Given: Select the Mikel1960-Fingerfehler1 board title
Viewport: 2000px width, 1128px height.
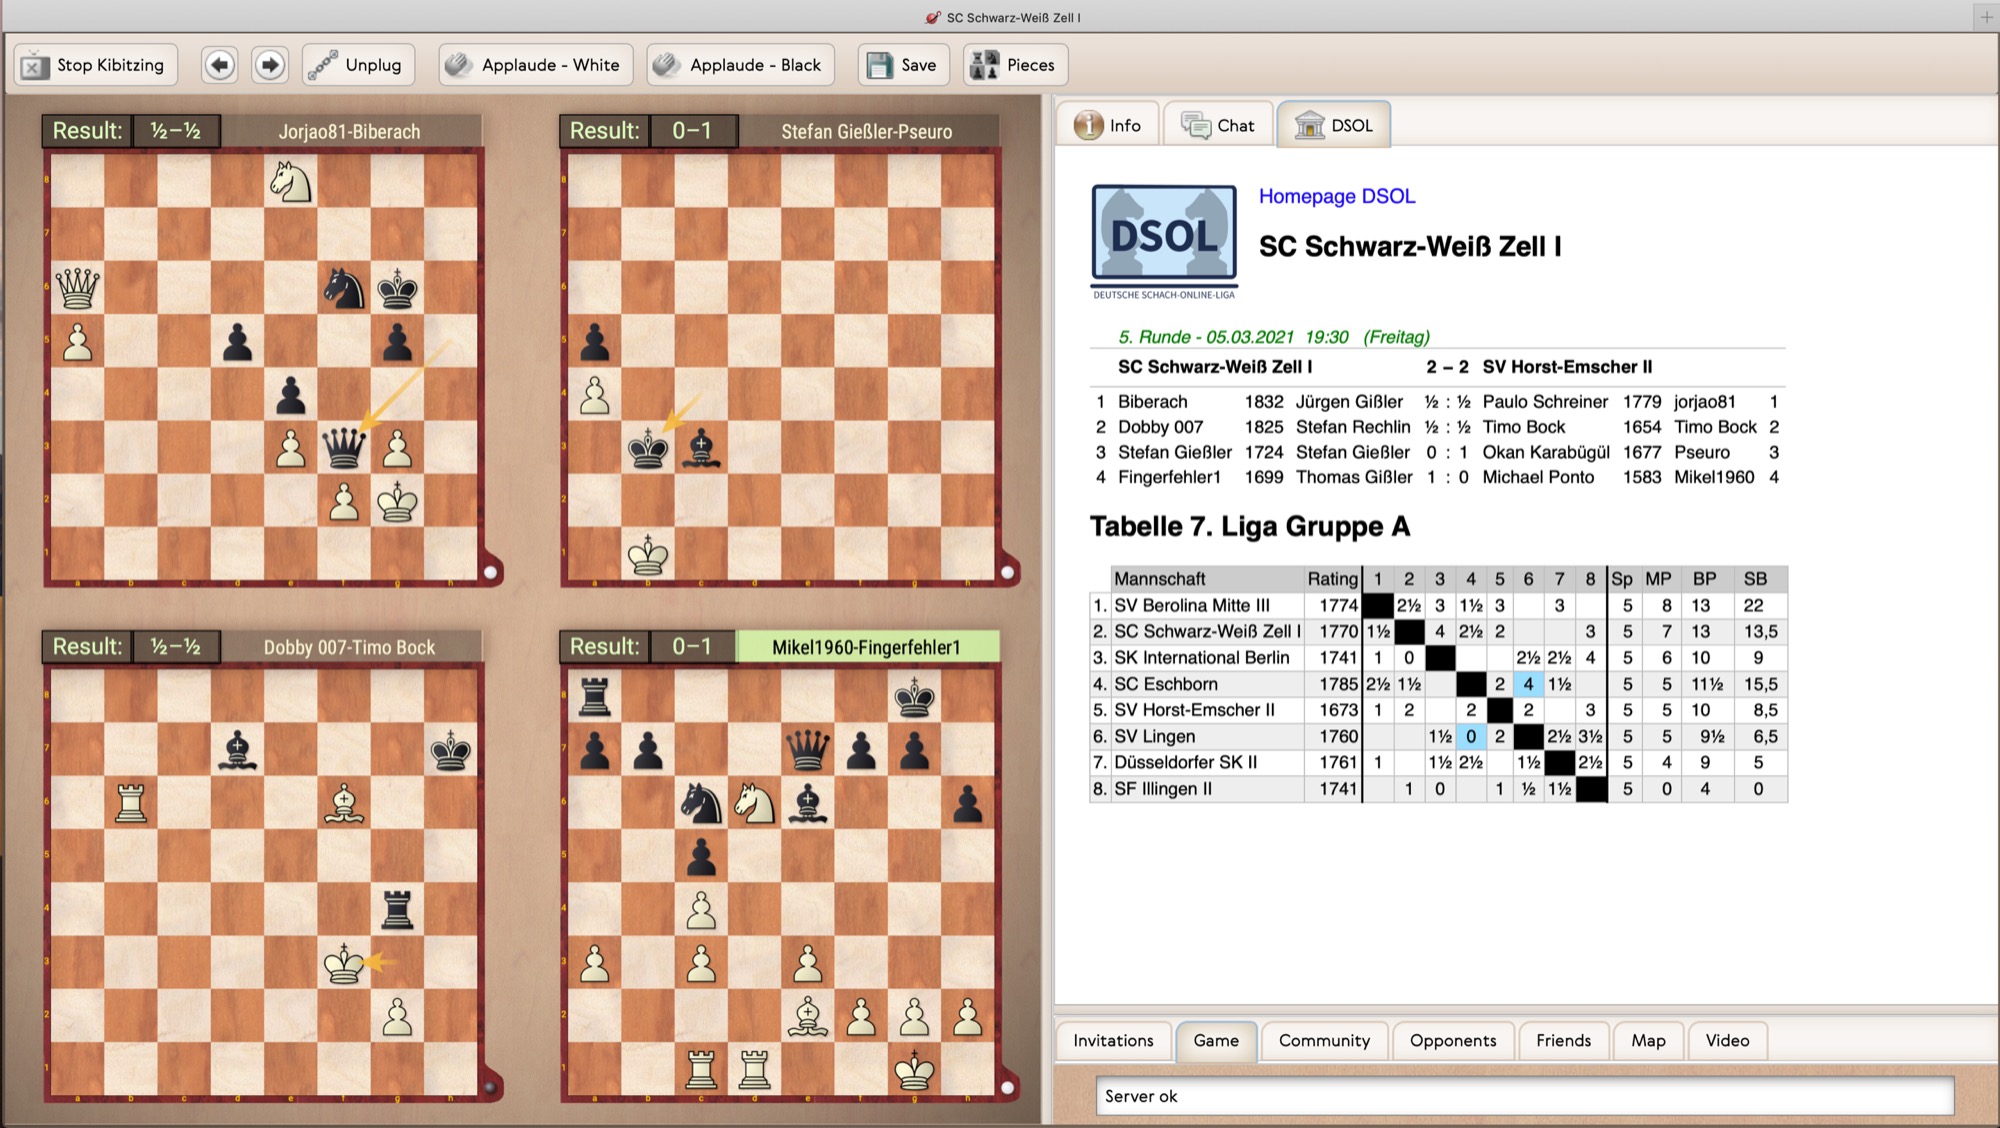Looking at the screenshot, I should pos(866,647).
